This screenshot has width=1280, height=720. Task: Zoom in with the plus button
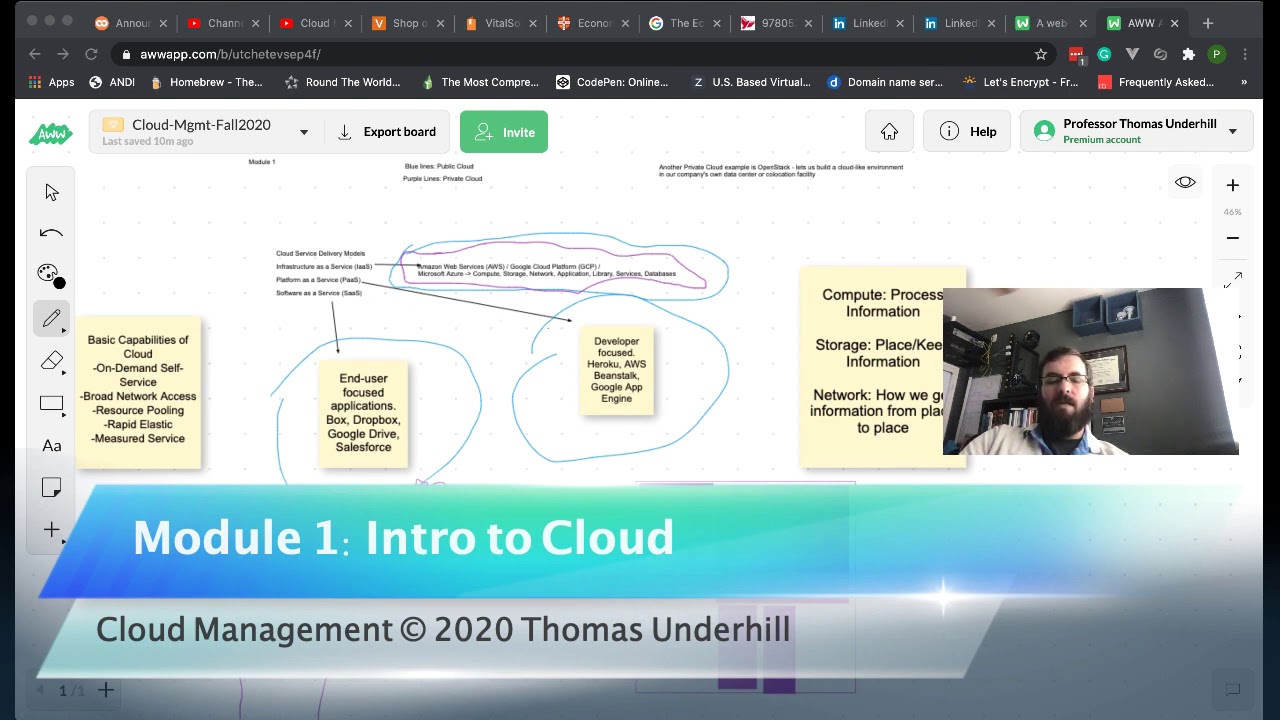pyautogui.click(x=1233, y=186)
